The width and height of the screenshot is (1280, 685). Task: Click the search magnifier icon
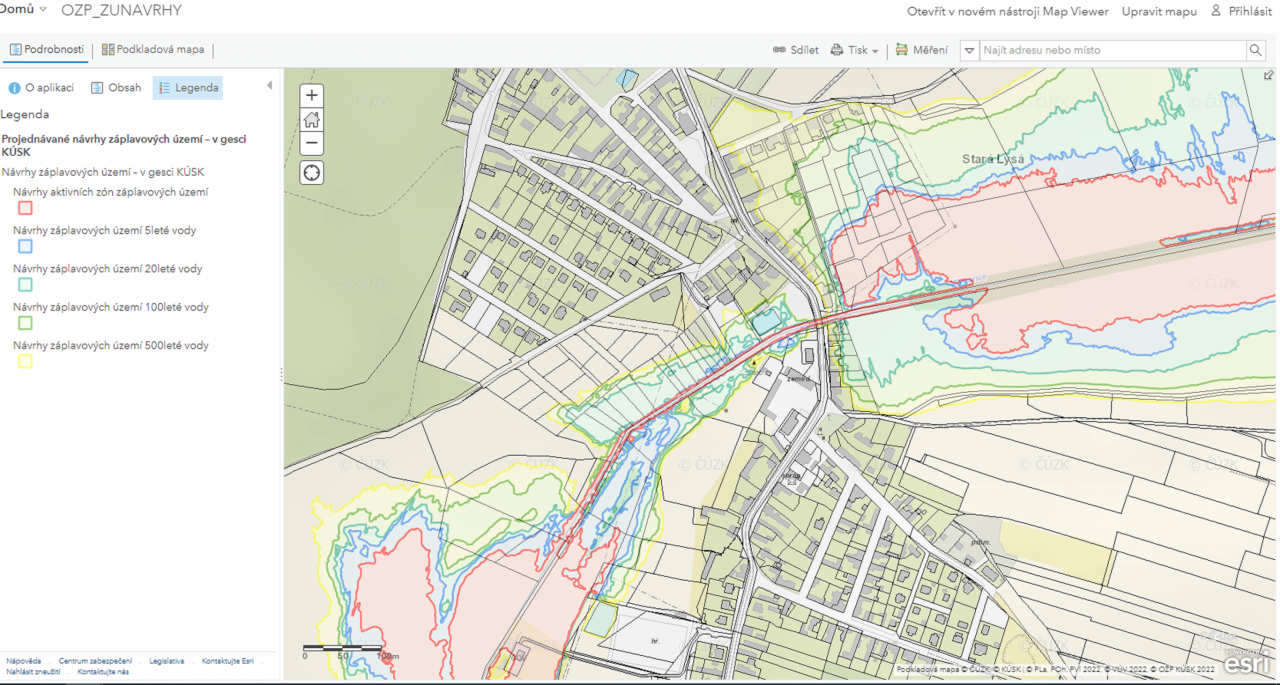[x=1256, y=50]
